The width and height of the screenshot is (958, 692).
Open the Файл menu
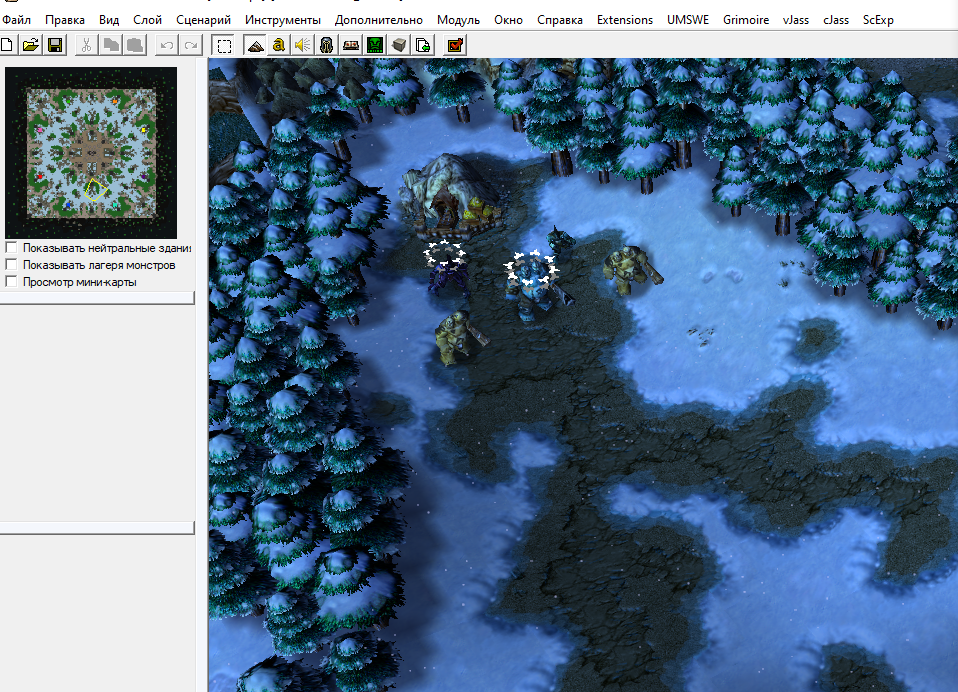coord(16,20)
